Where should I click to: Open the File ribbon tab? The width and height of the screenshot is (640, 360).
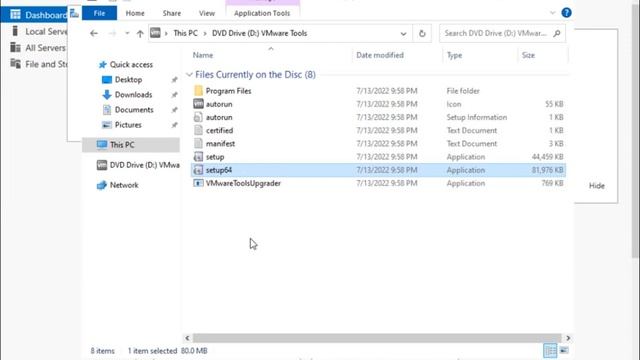(x=99, y=13)
